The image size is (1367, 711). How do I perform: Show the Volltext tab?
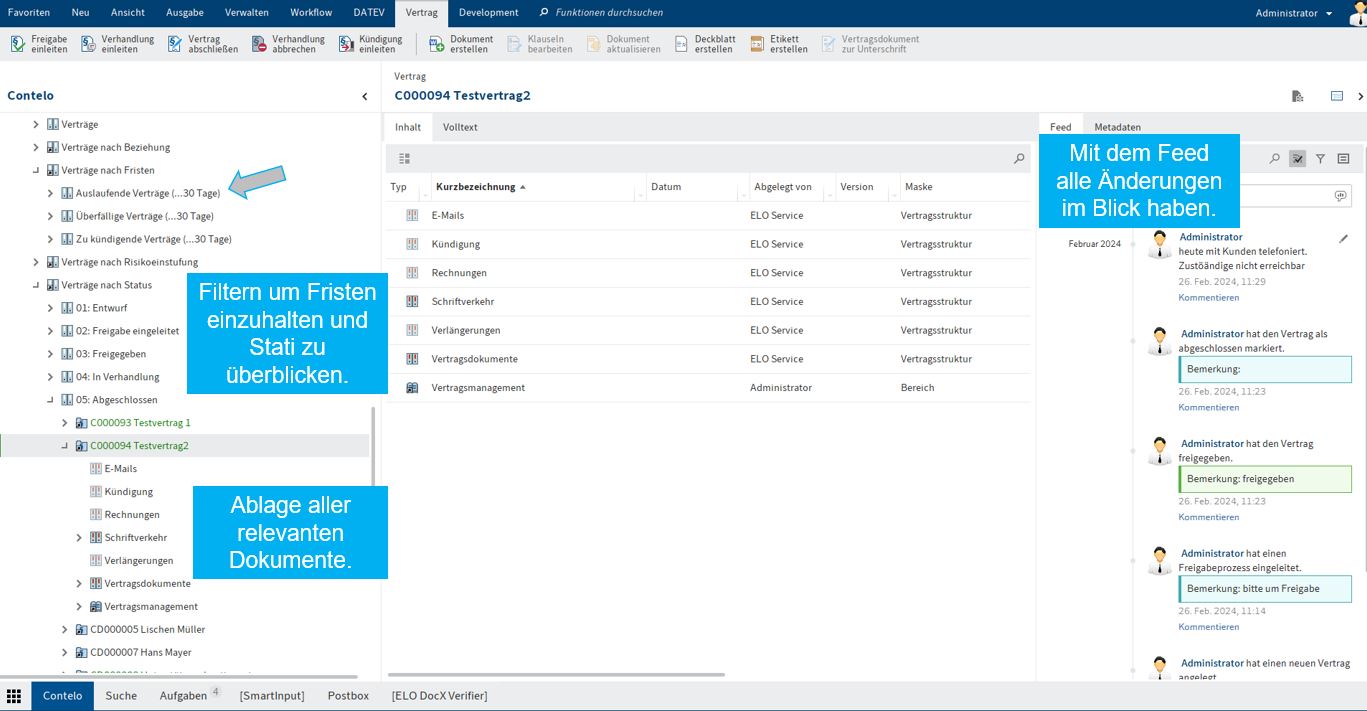[460, 127]
